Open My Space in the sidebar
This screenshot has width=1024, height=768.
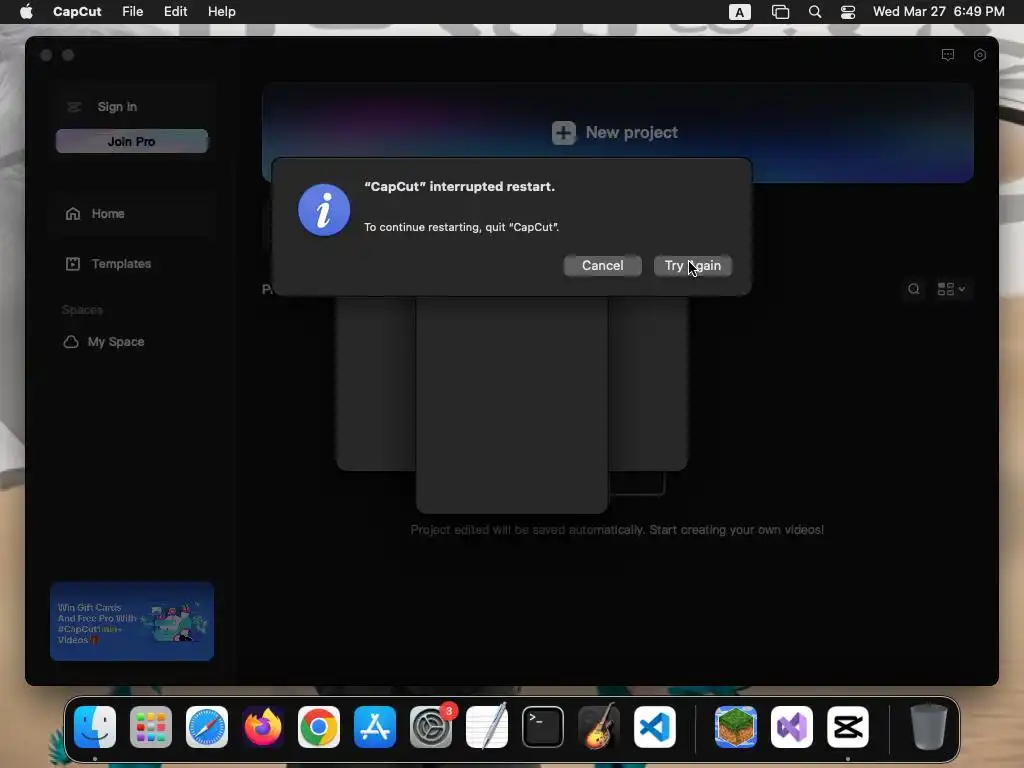pyautogui.click(x=116, y=342)
